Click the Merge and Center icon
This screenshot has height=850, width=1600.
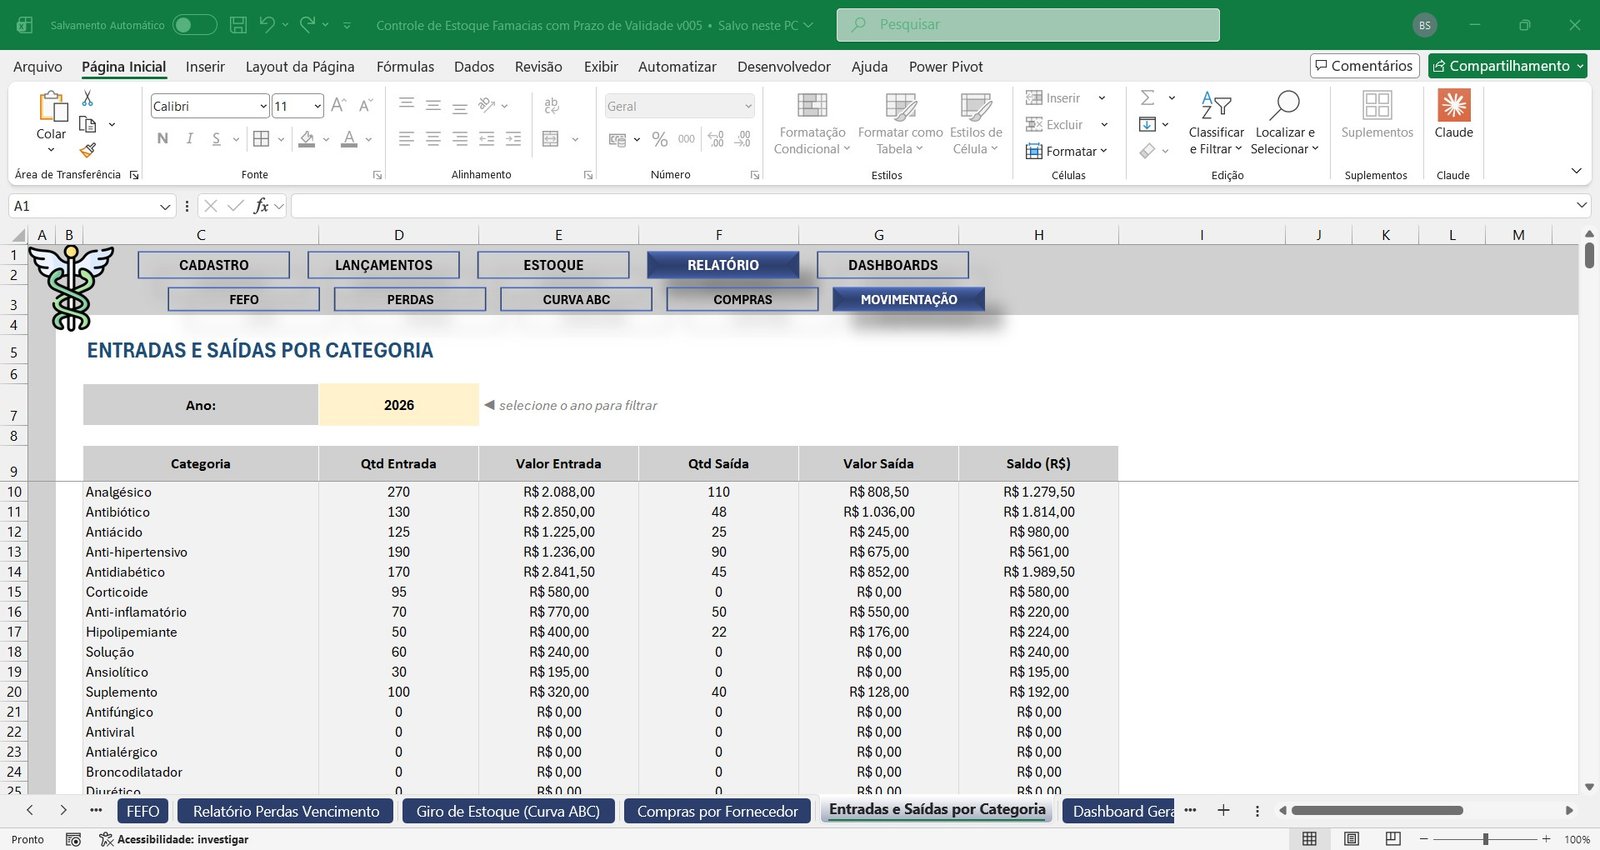(x=551, y=139)
